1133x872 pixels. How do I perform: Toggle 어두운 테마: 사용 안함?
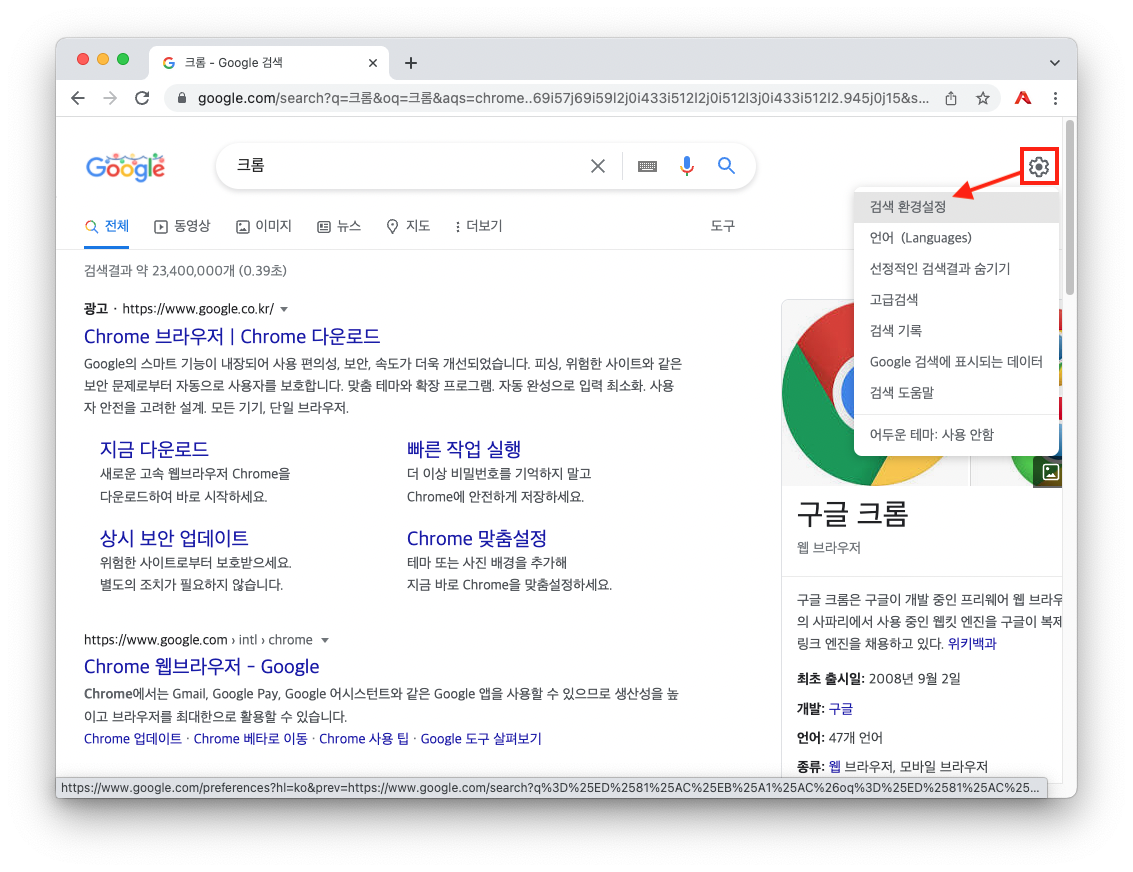[957, 435]
